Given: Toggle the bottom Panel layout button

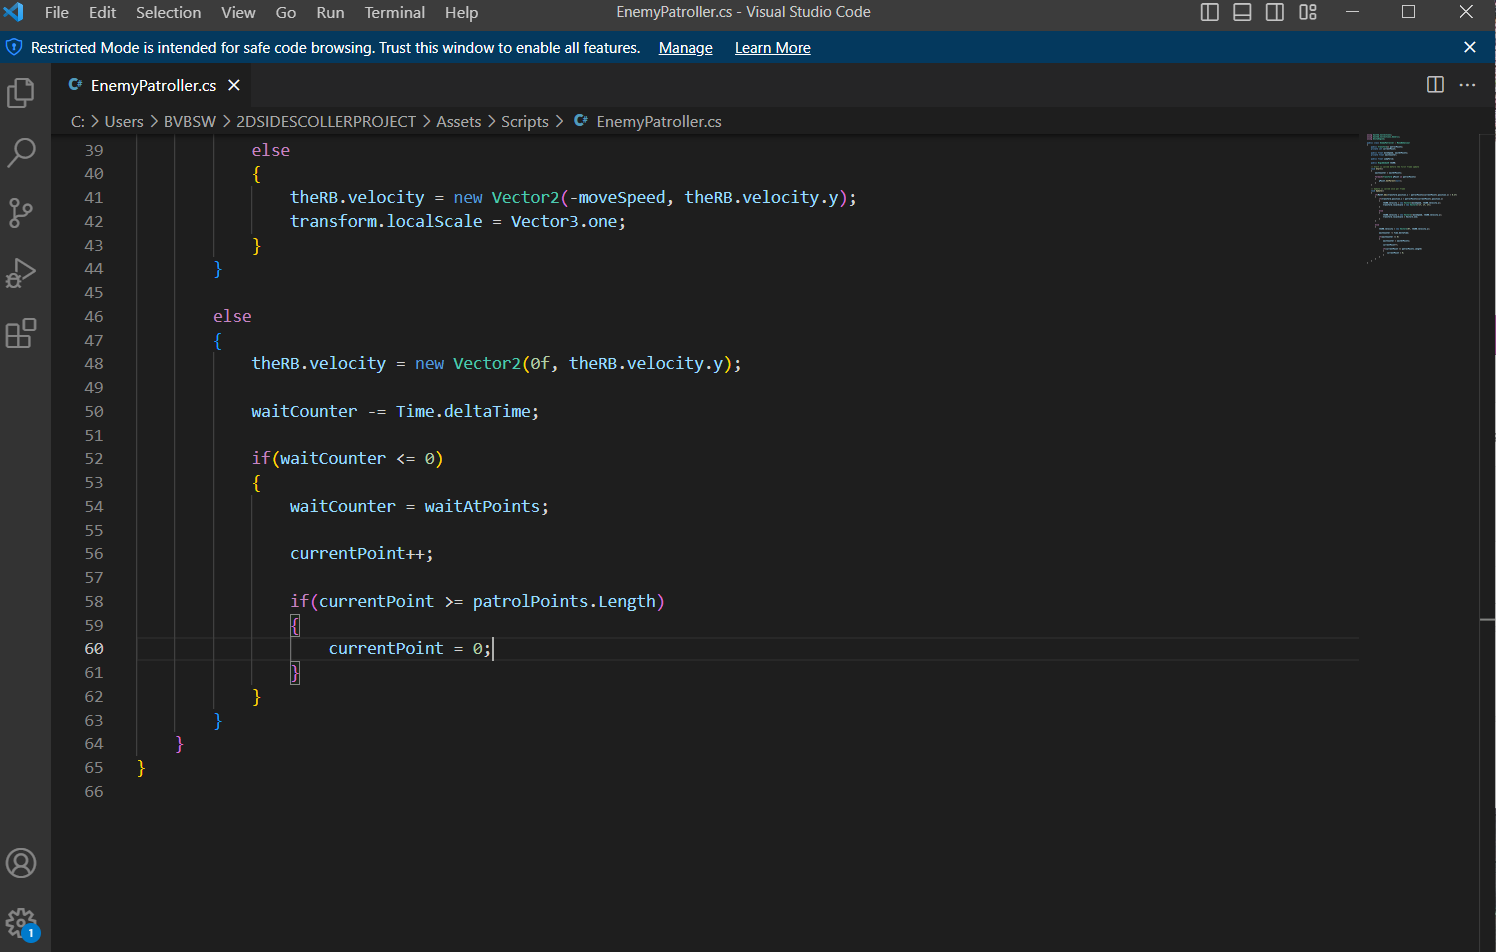Looking at the screenshot, I should [1242, 12].
